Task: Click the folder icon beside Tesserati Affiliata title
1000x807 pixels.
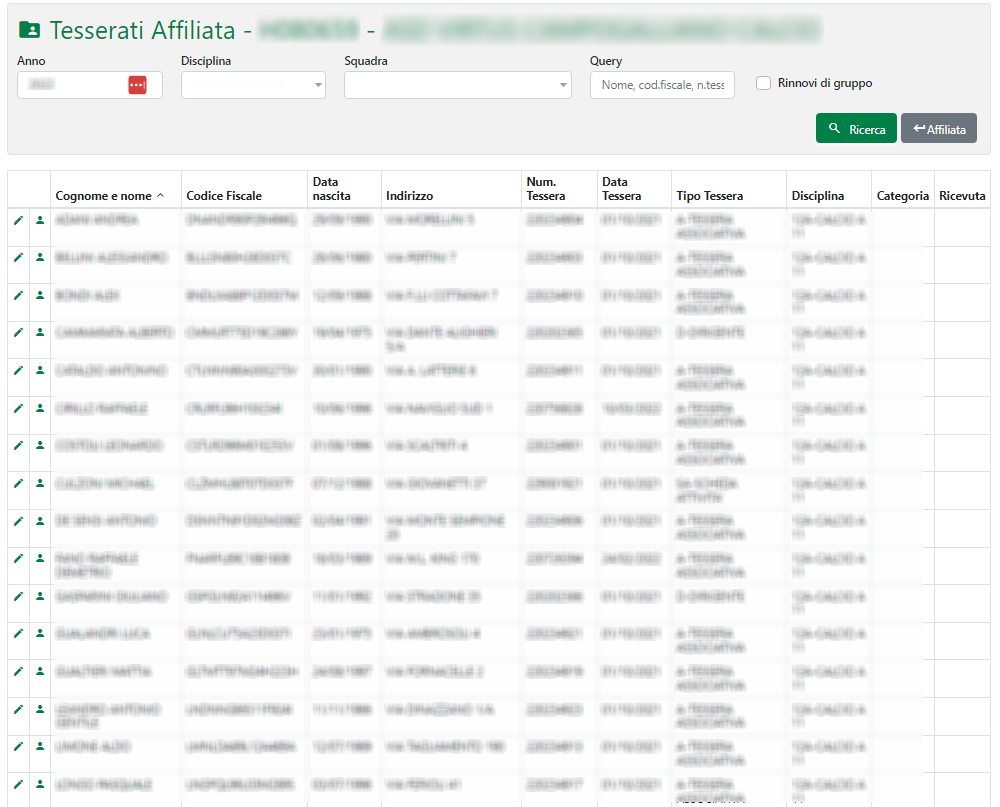Action: (30, 31)
